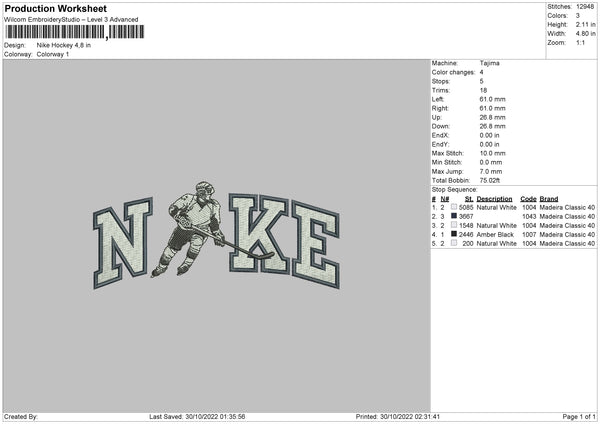Screen dimensions: 600x424
Task: Click the Trims value 18
Action: pos(483,90)
